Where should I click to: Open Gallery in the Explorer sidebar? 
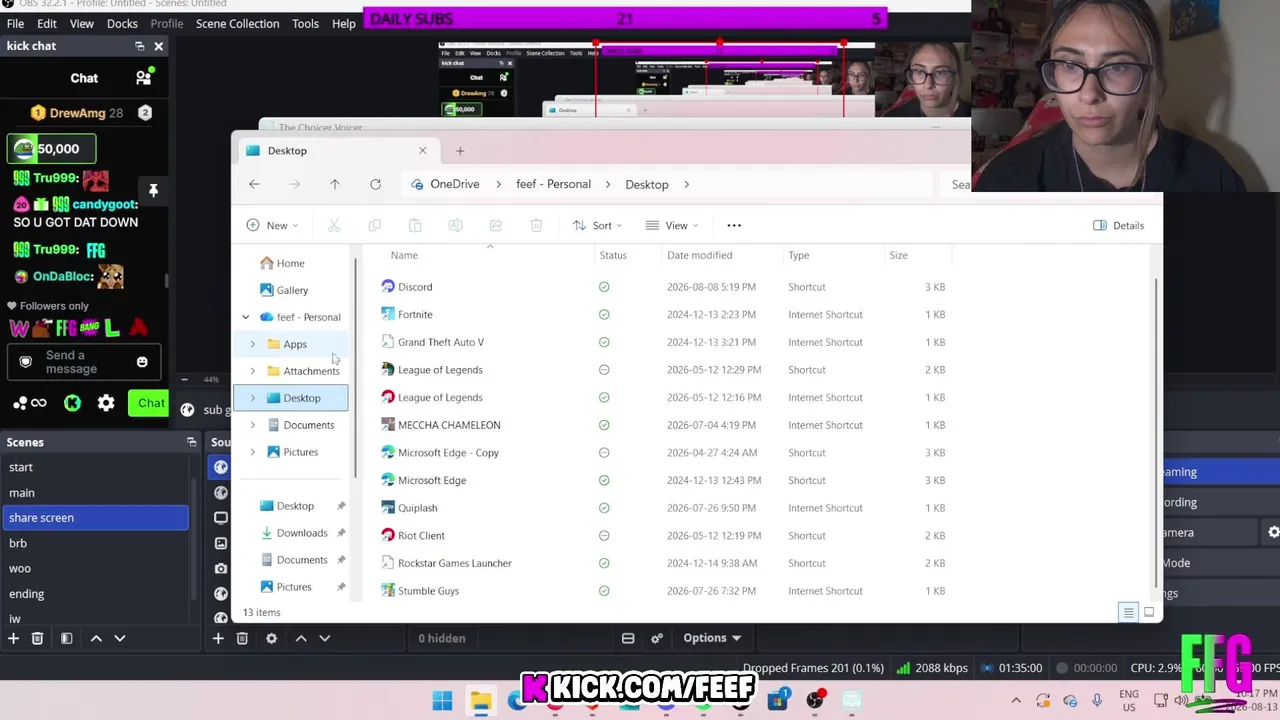(292, 290)
